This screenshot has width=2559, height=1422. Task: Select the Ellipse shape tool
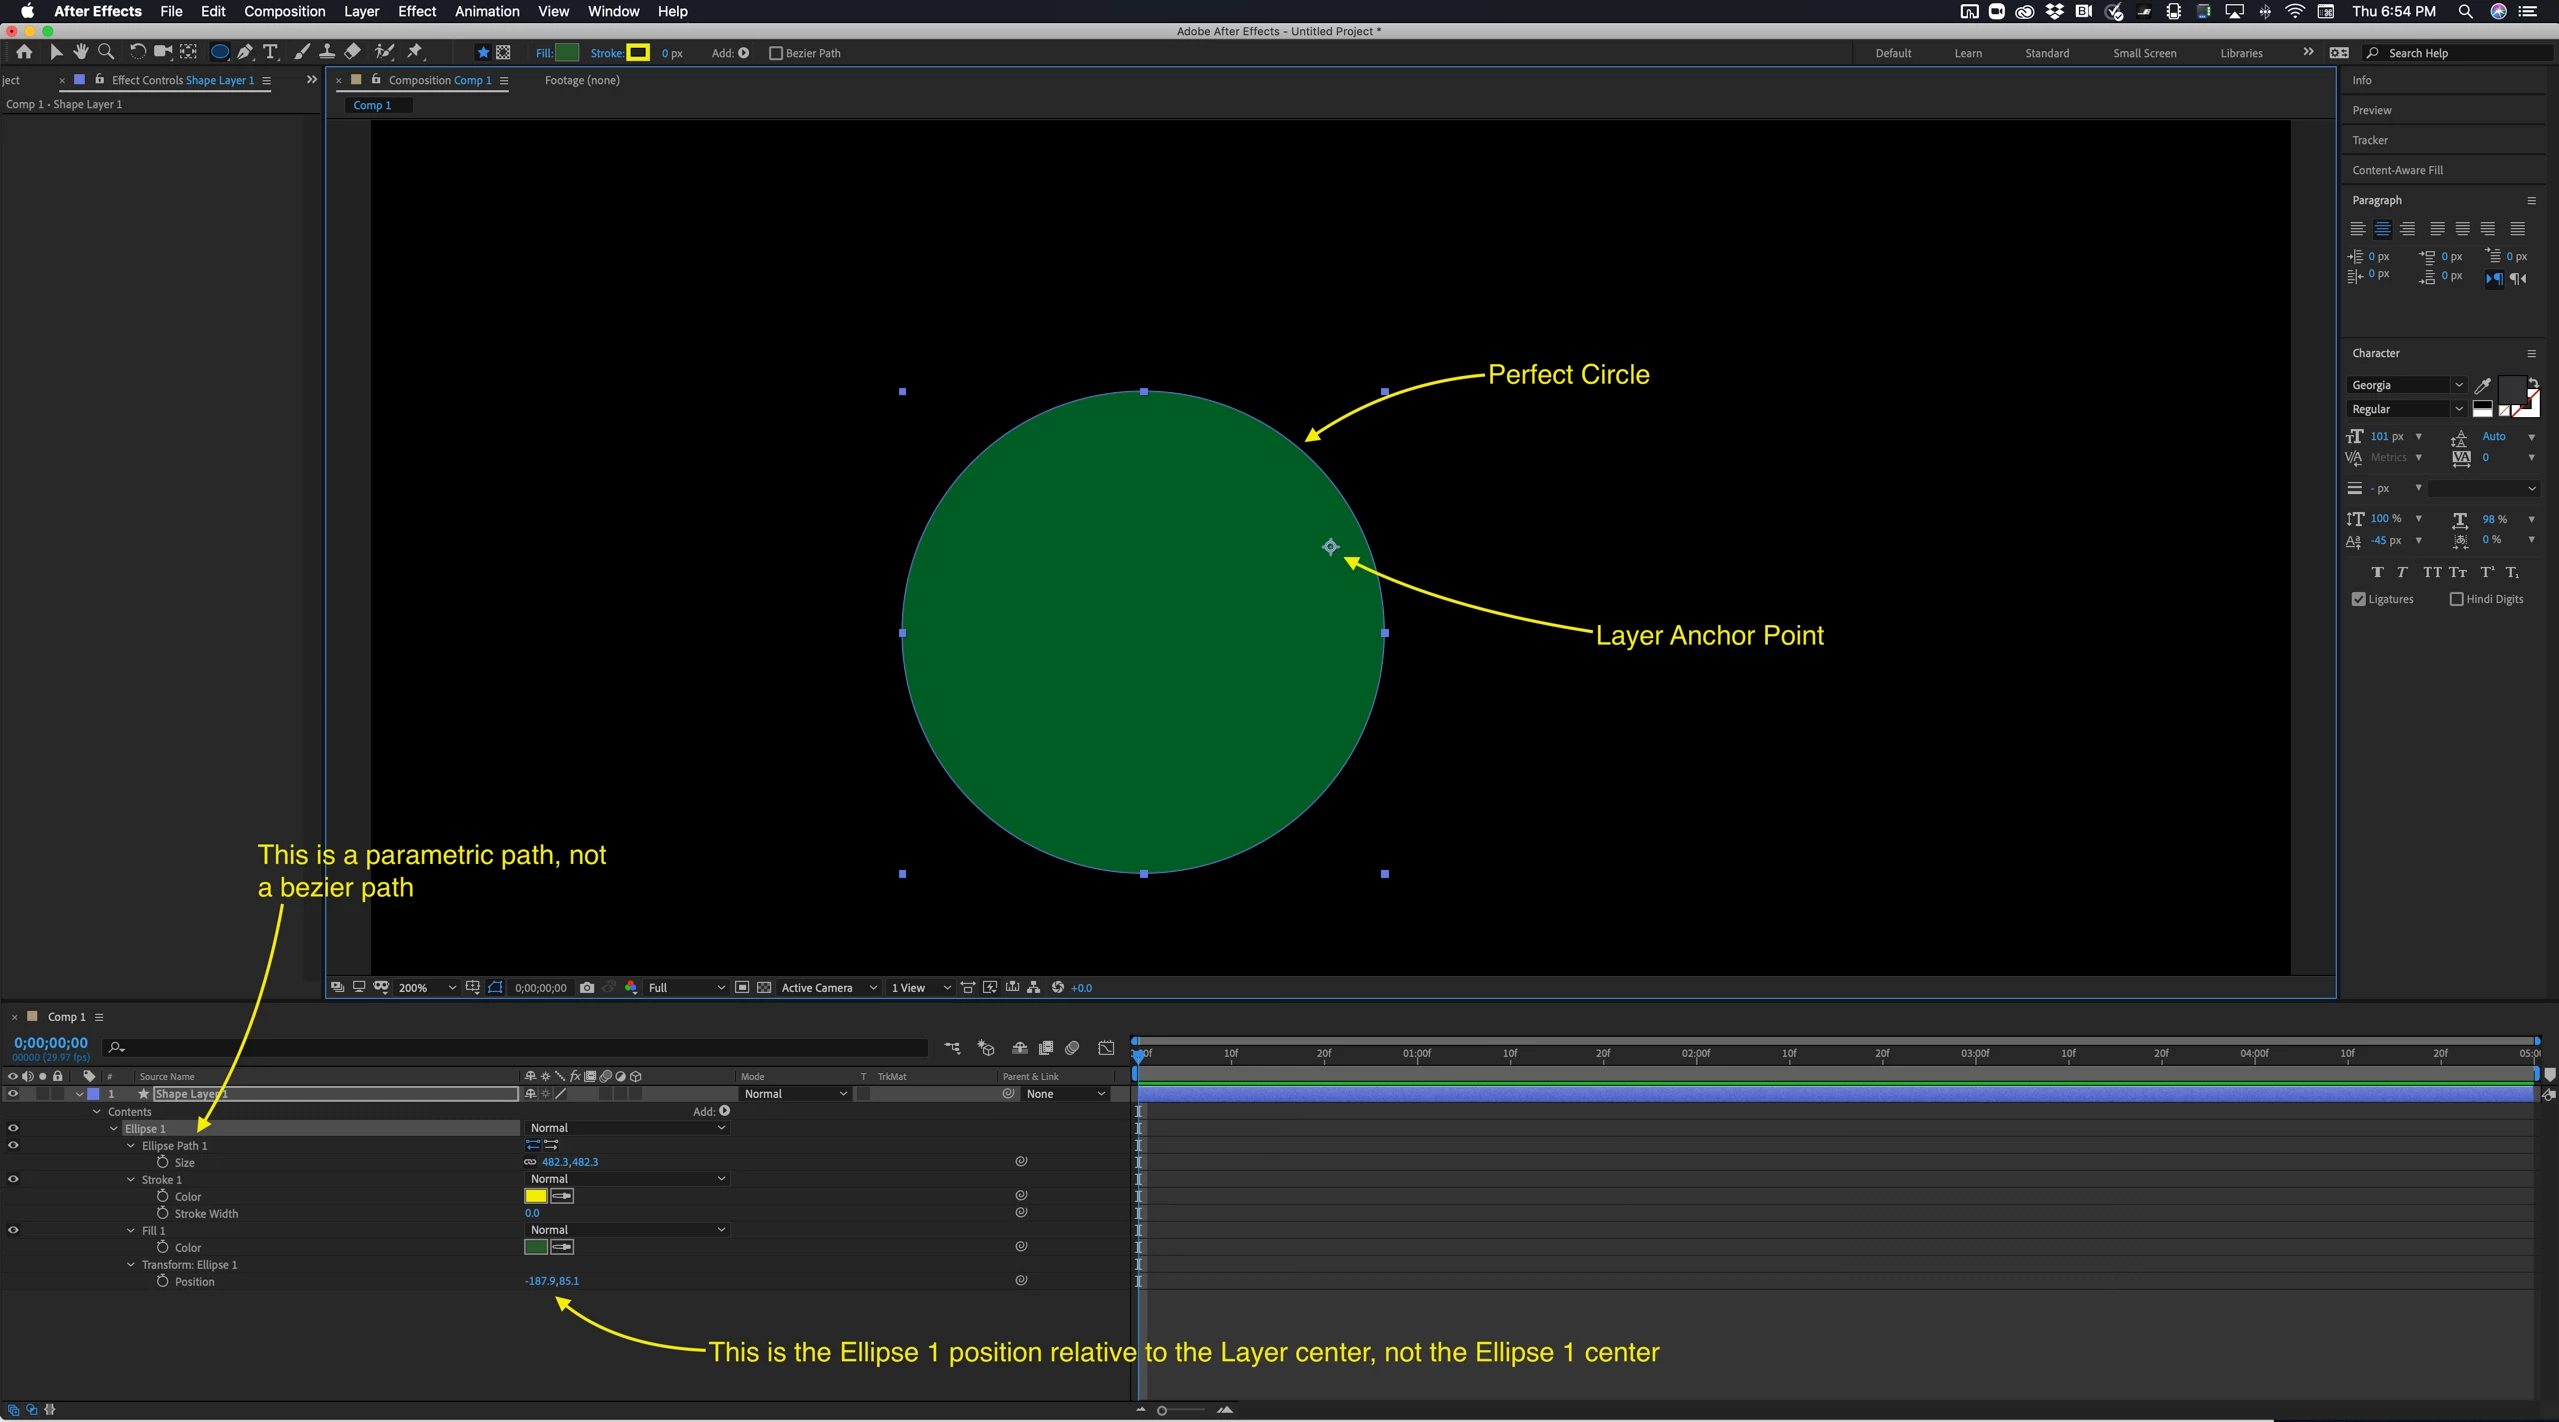coord(219,52)
